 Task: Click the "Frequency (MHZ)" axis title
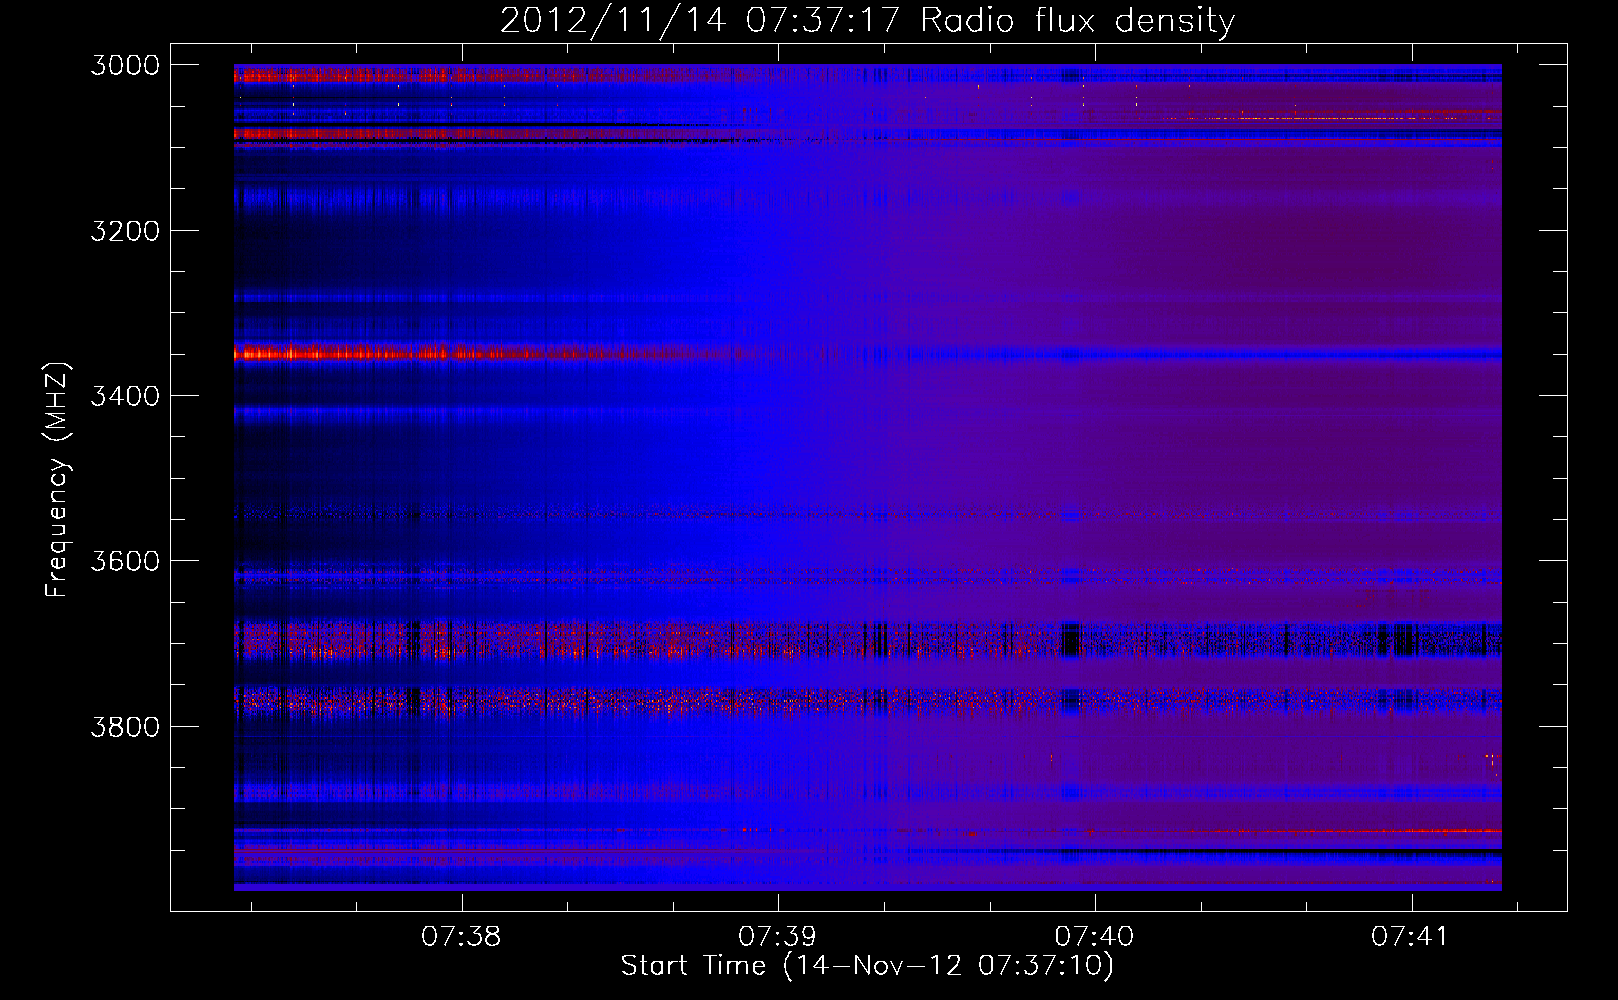click(x=57, y=480)
